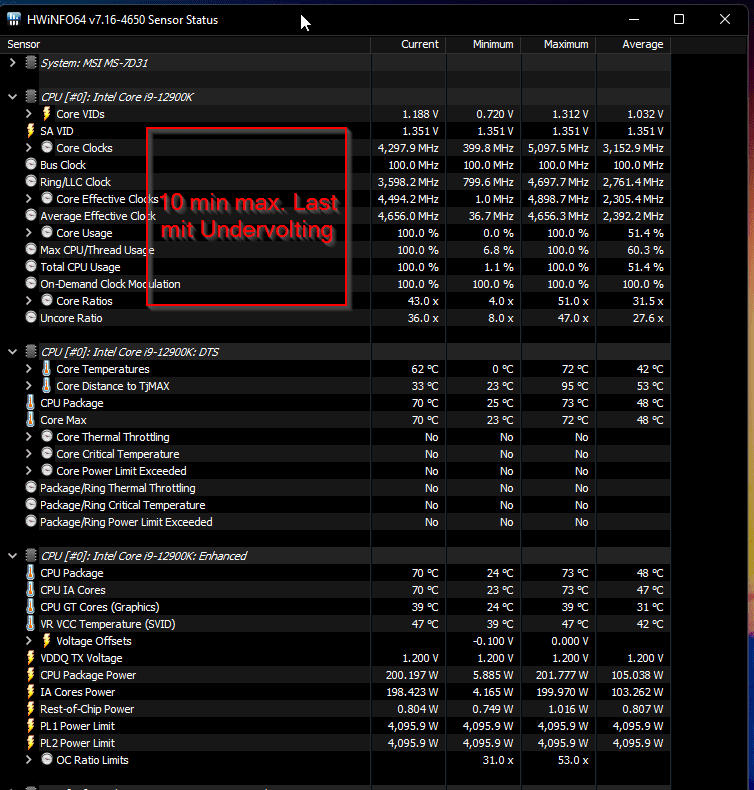754x790 pixels.
Task: Click the lightning icon beside SA VID
Action: (x=31, y=131)
